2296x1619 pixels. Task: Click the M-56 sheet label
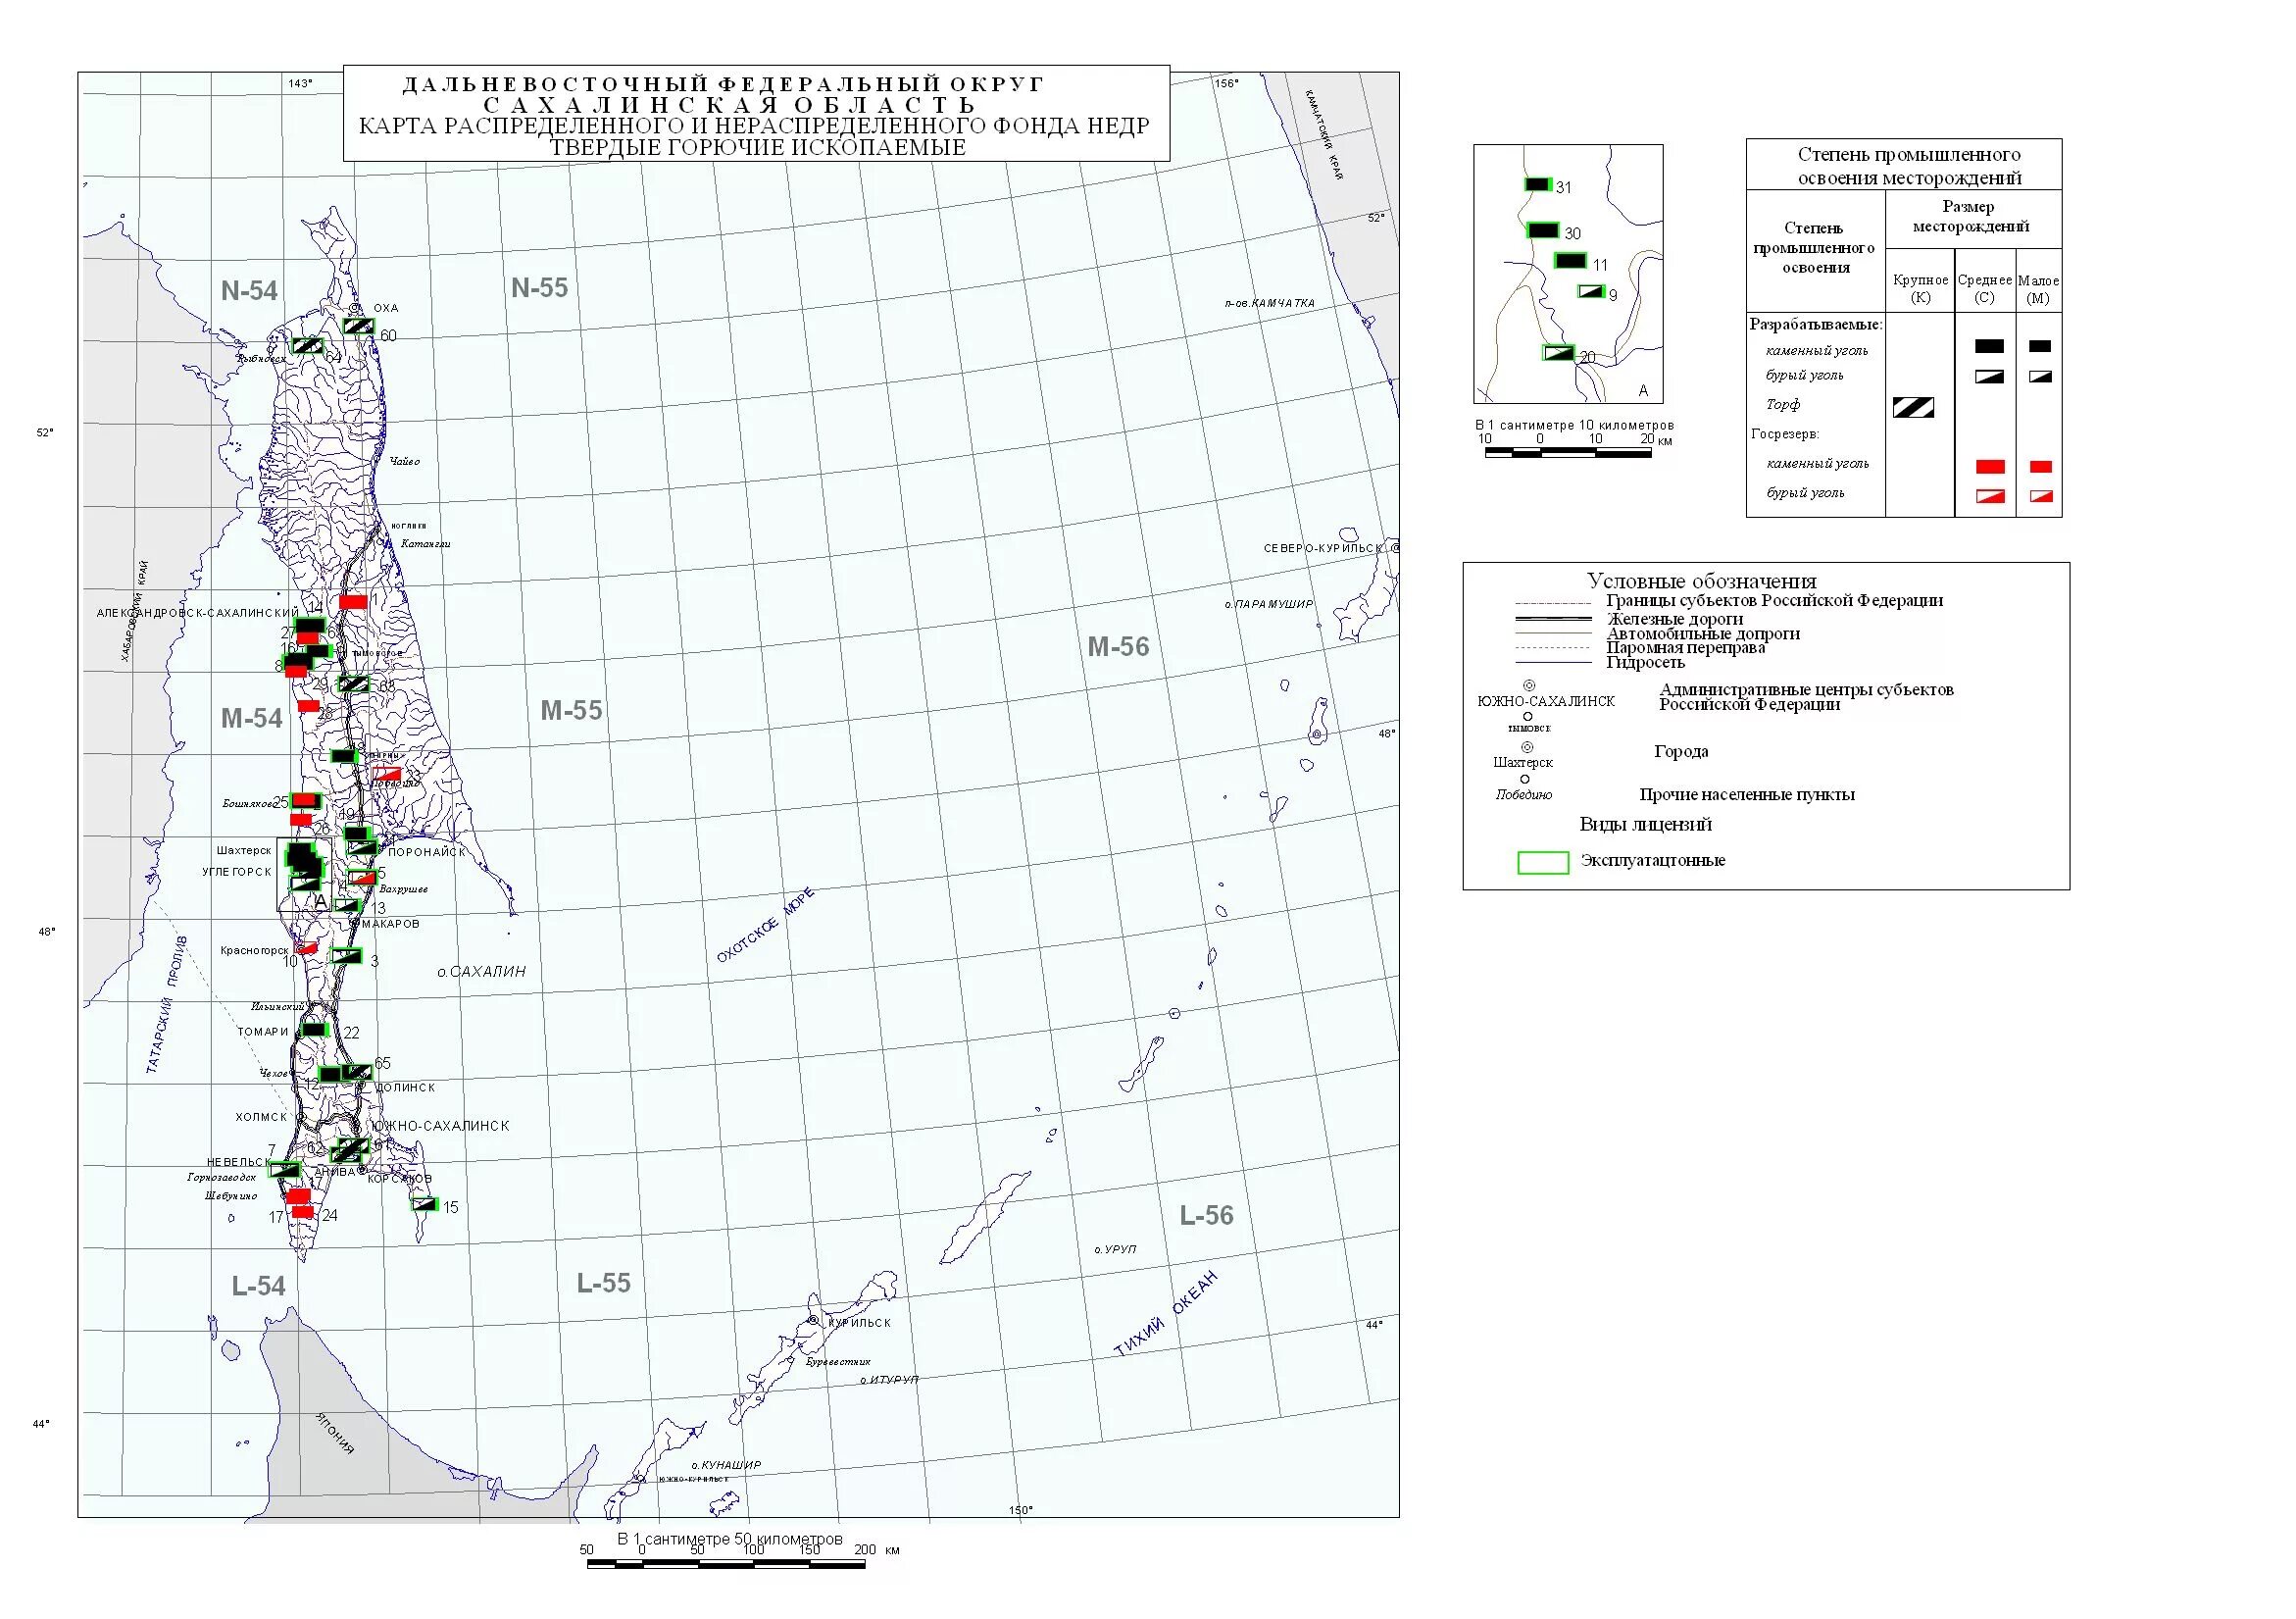(1118, 647)
